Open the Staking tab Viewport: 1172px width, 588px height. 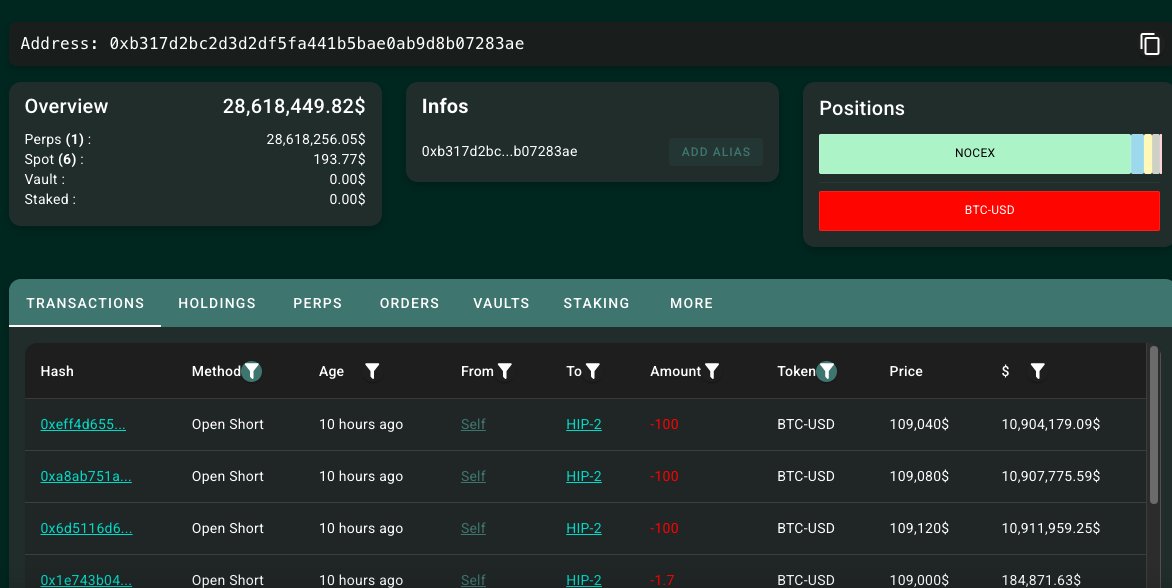tap(596, 303)
